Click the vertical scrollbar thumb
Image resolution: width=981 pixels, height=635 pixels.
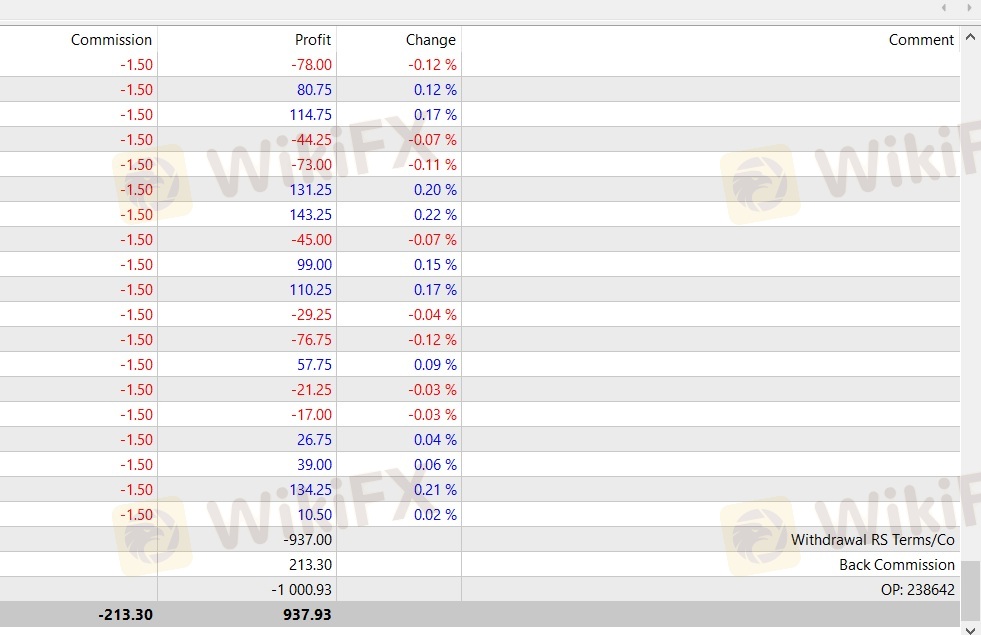coord(970,590)
